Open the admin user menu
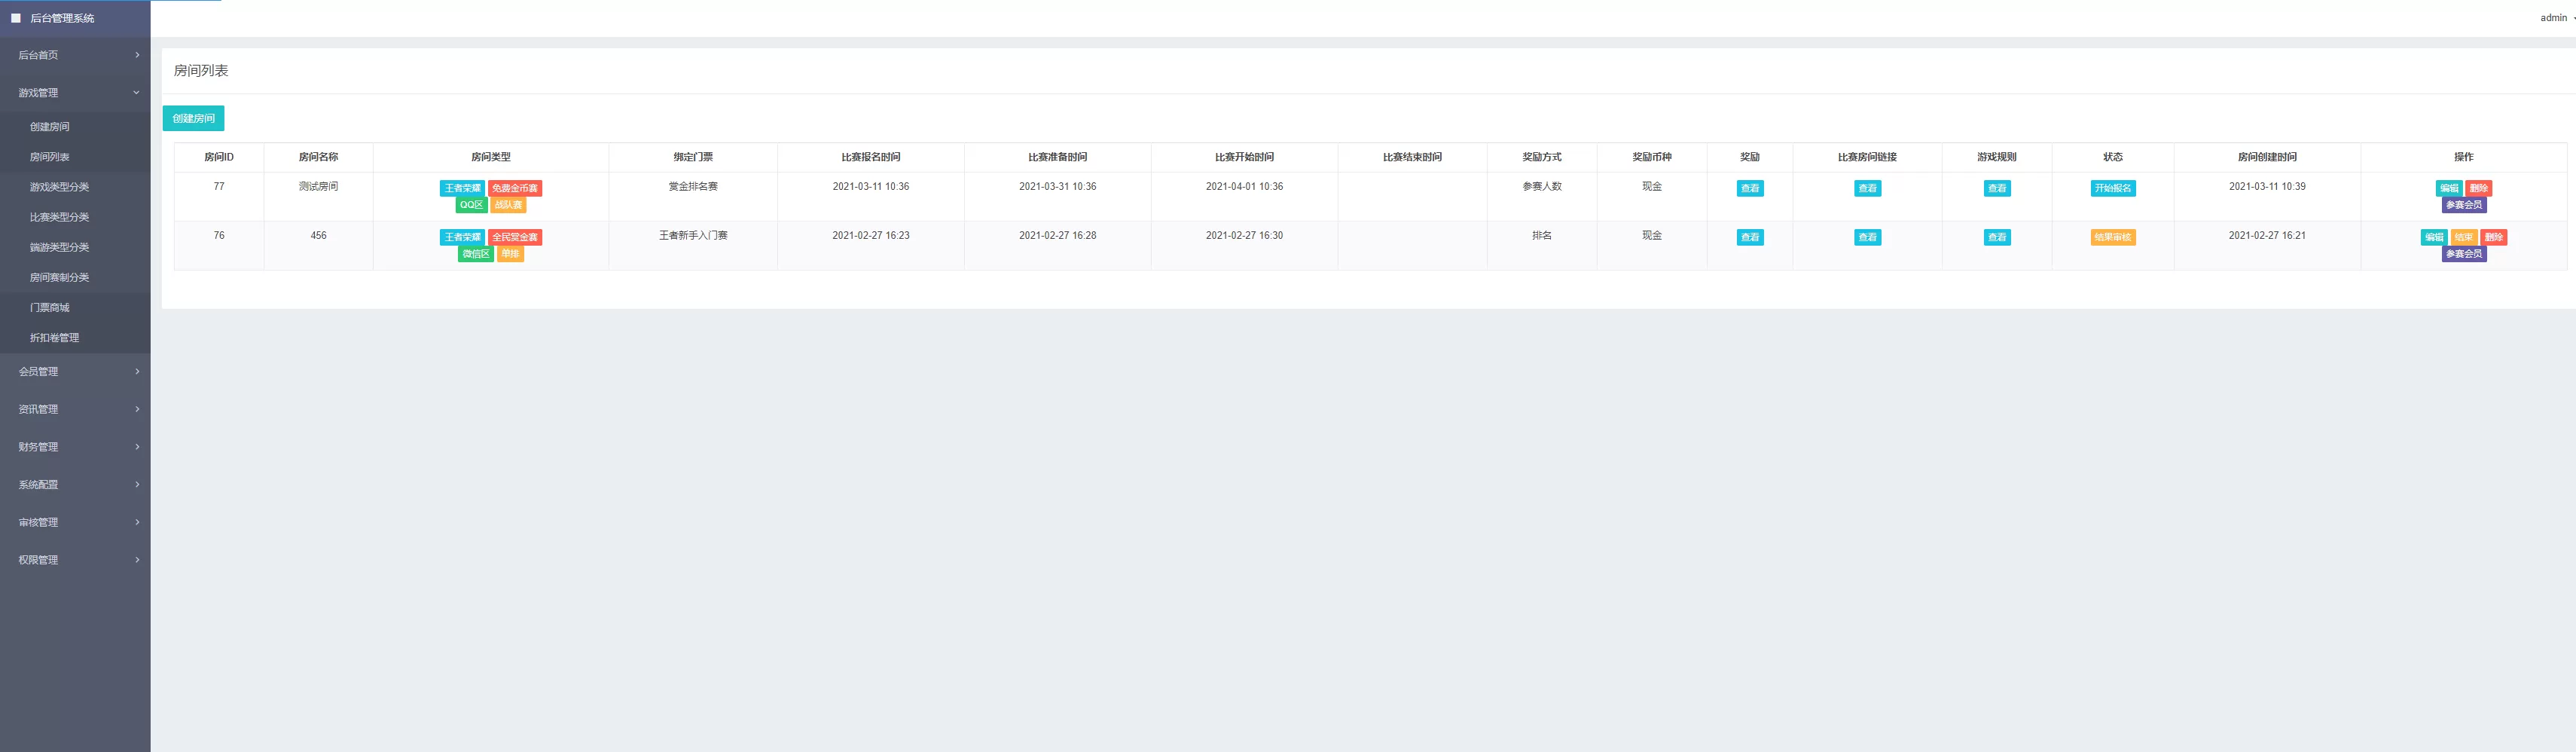The image size is (2576, 752). click(x=2554, y=18)
